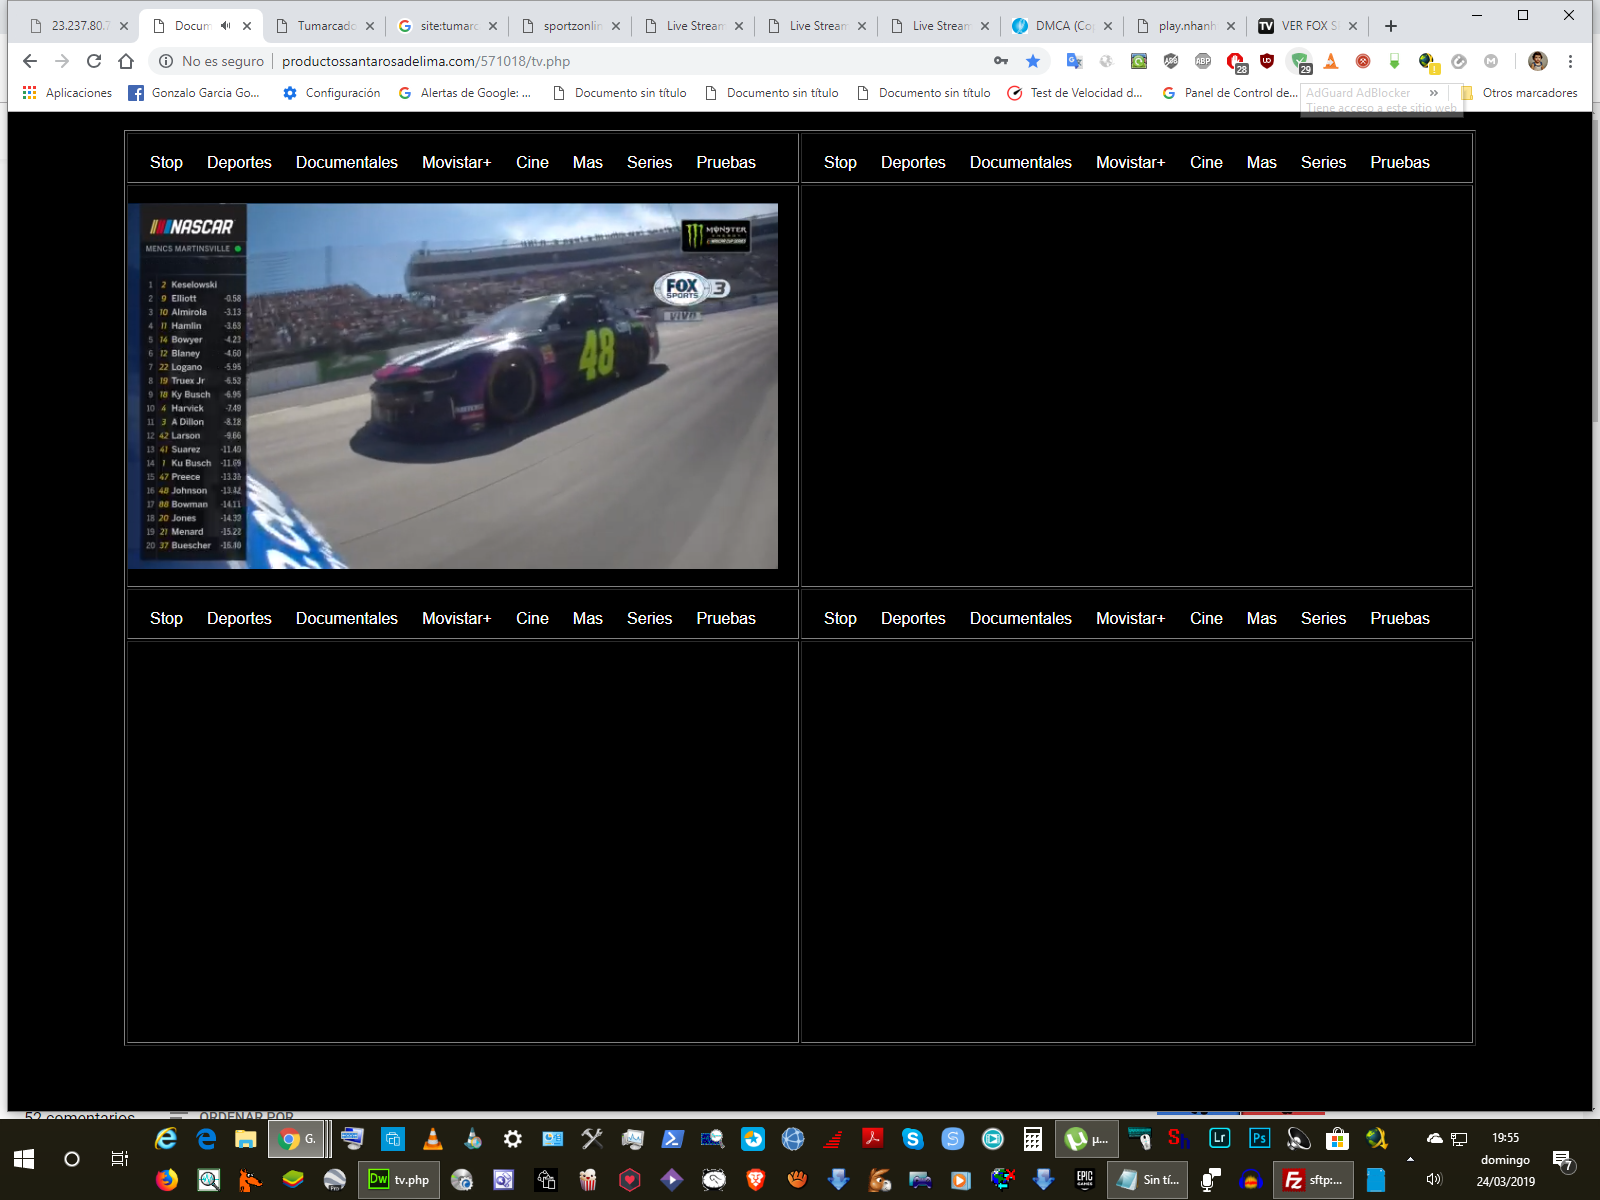Open Series menu in bottom-right player
The image size is (1600, 1200).
[1322, 618]
